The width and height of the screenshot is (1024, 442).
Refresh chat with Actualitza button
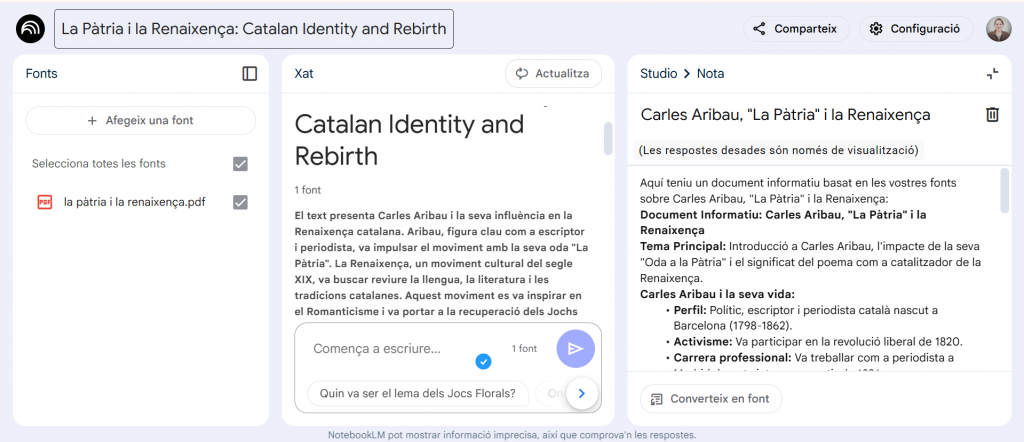(x=553, y=73)
